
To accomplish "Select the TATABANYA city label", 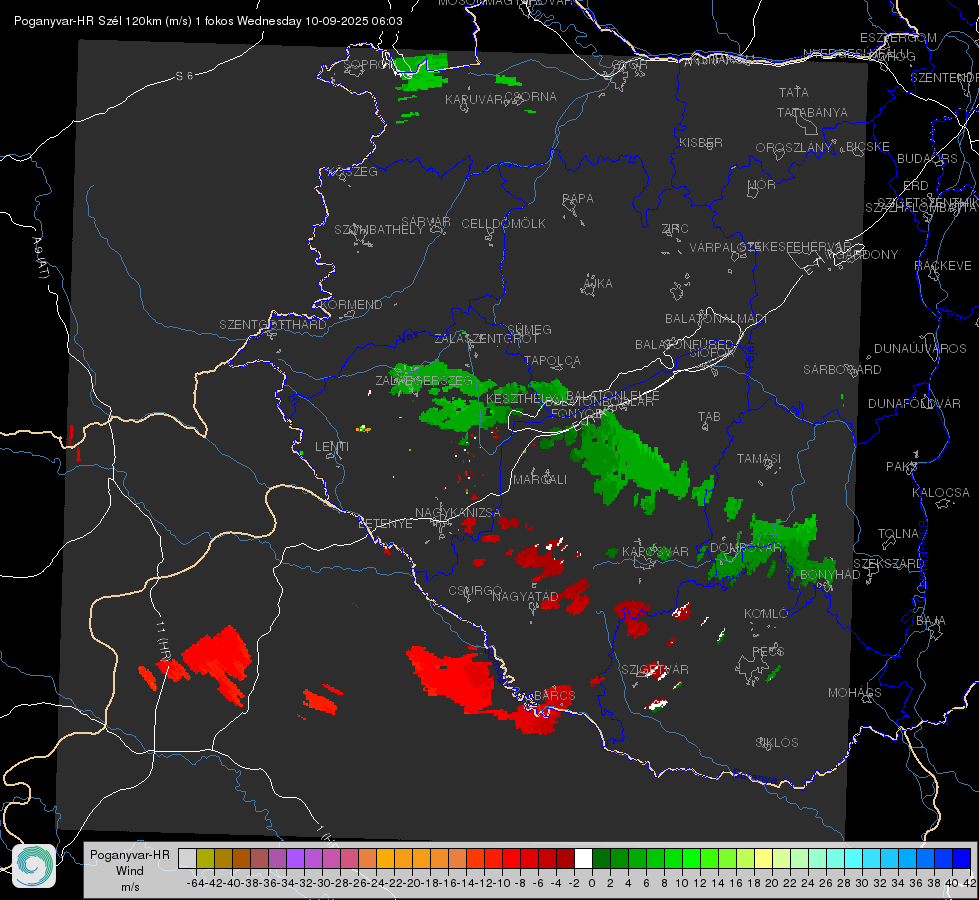I will point(812,112).
